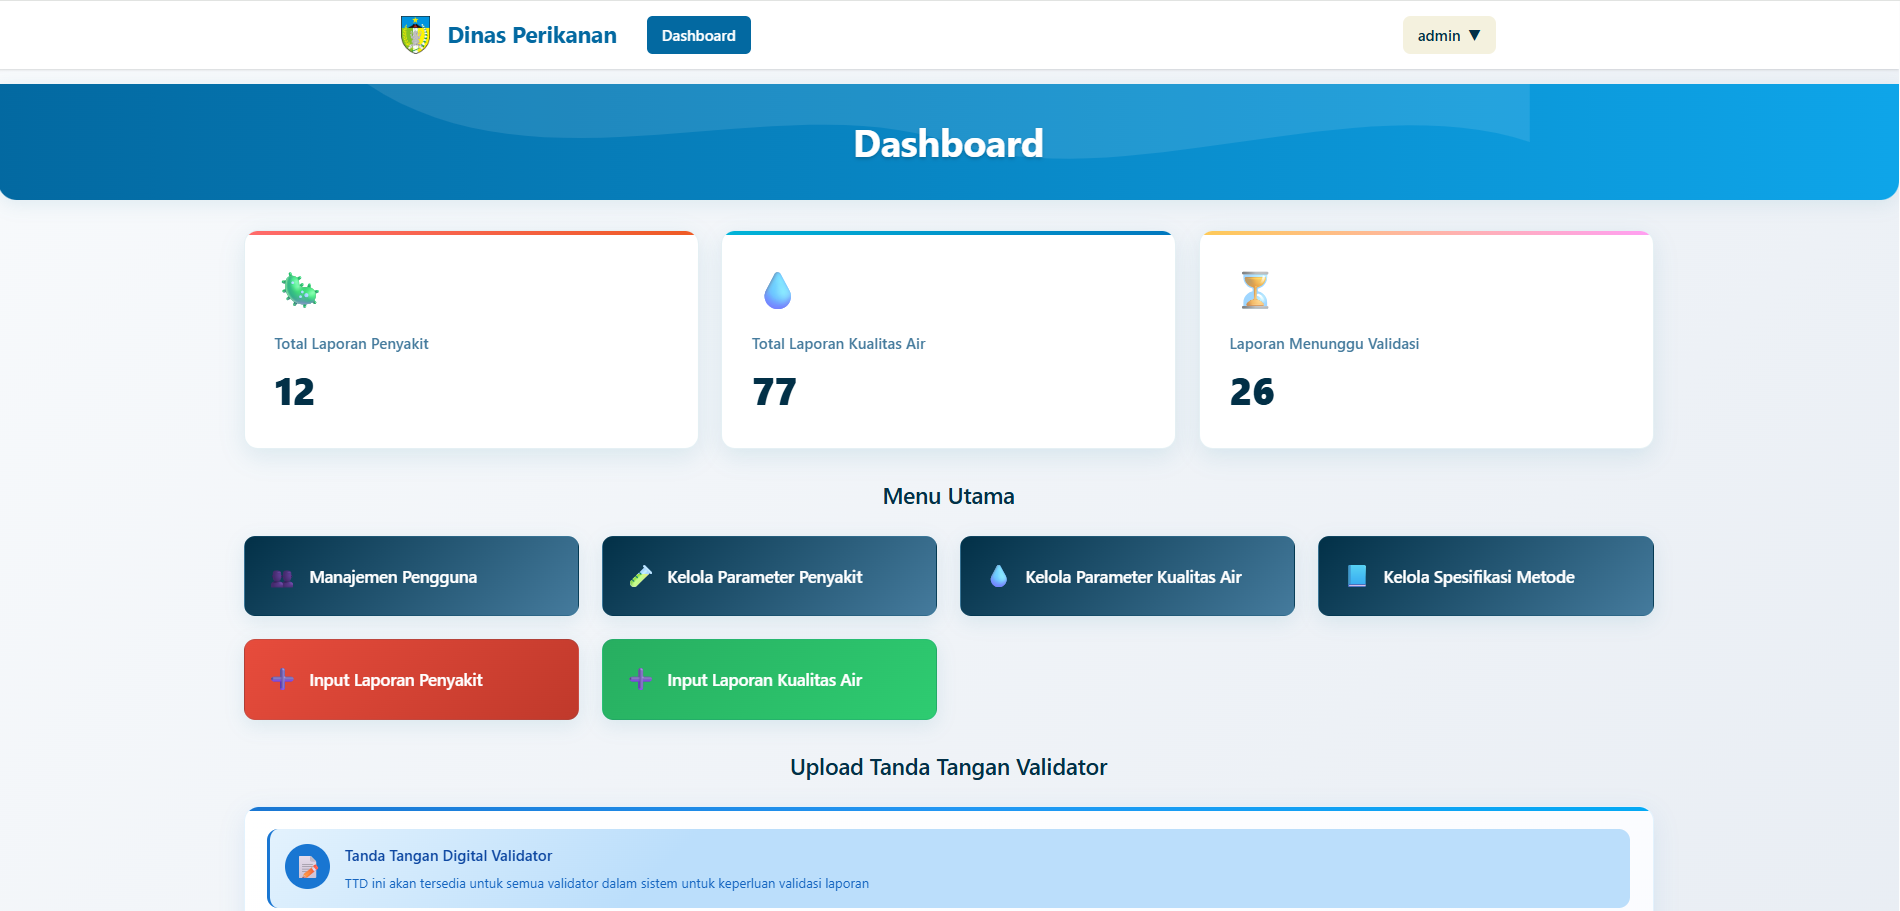Open the Laporan Menunggu Validasi card

[x=1425, y=341]
